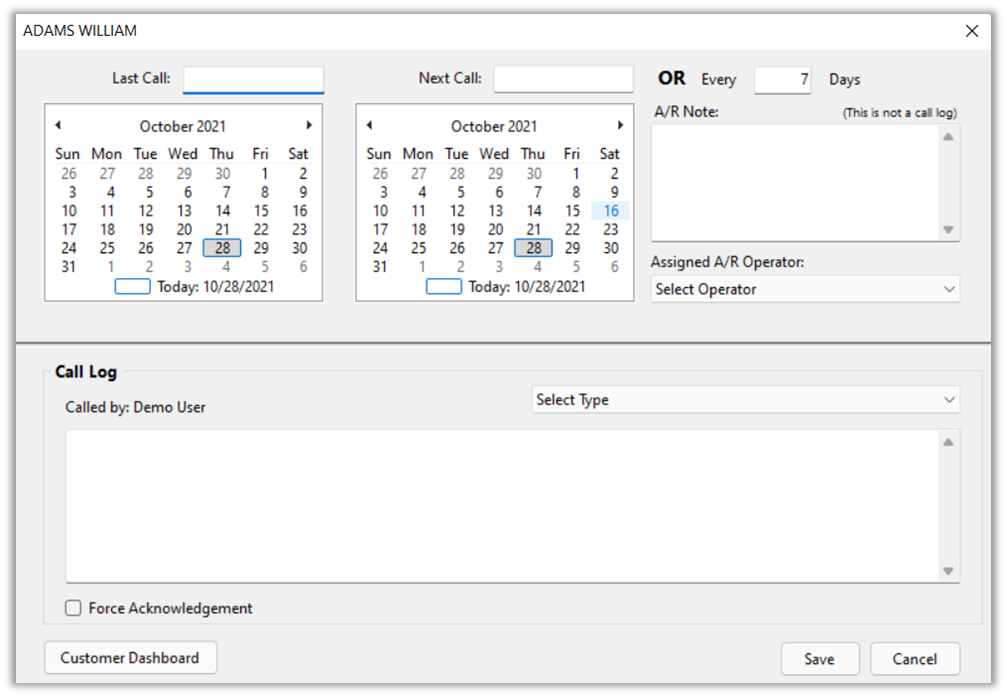The height and width of the screenshot is (697, 1007).
Task: Open the Customer Dashboard
Action: (x=130, y=658)
